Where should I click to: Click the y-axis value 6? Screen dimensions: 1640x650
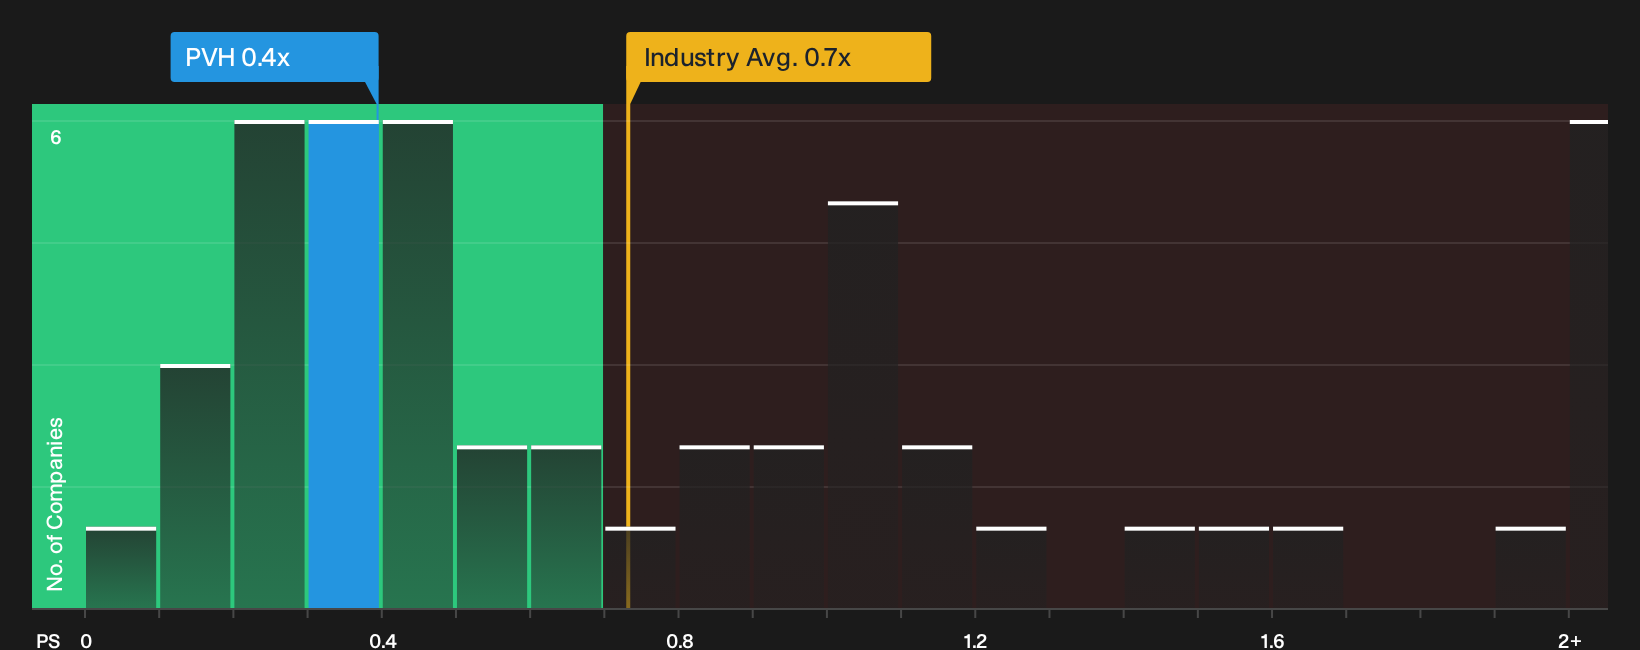56,137
